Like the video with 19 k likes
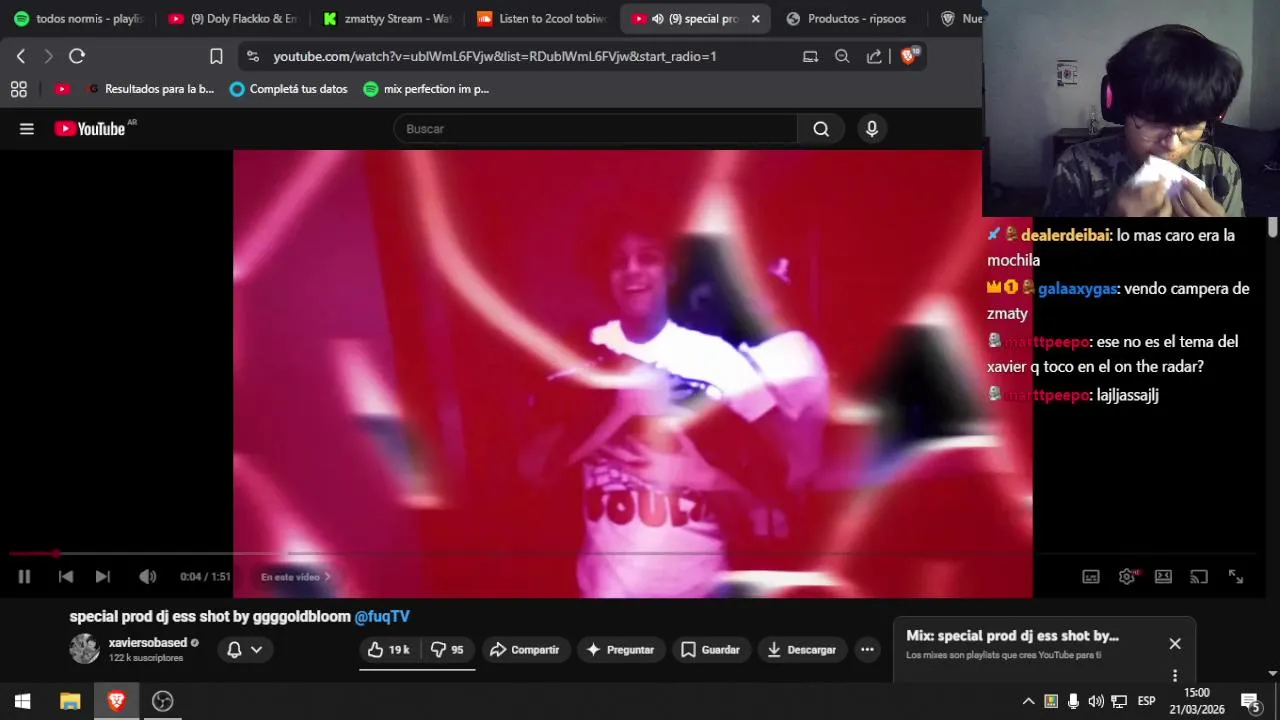This screenshot has height=720, width=1280. [x=388, y=650]
